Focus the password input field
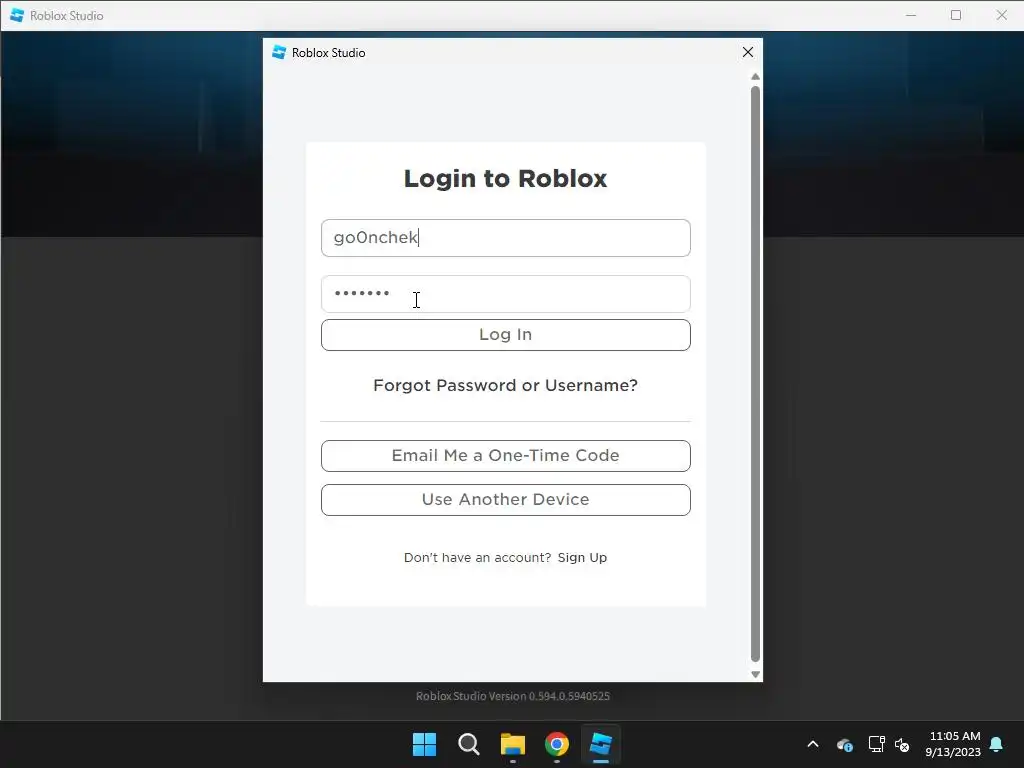Image resolution: width=1024 pixels, height=768 pixels. tap(505, 294)
